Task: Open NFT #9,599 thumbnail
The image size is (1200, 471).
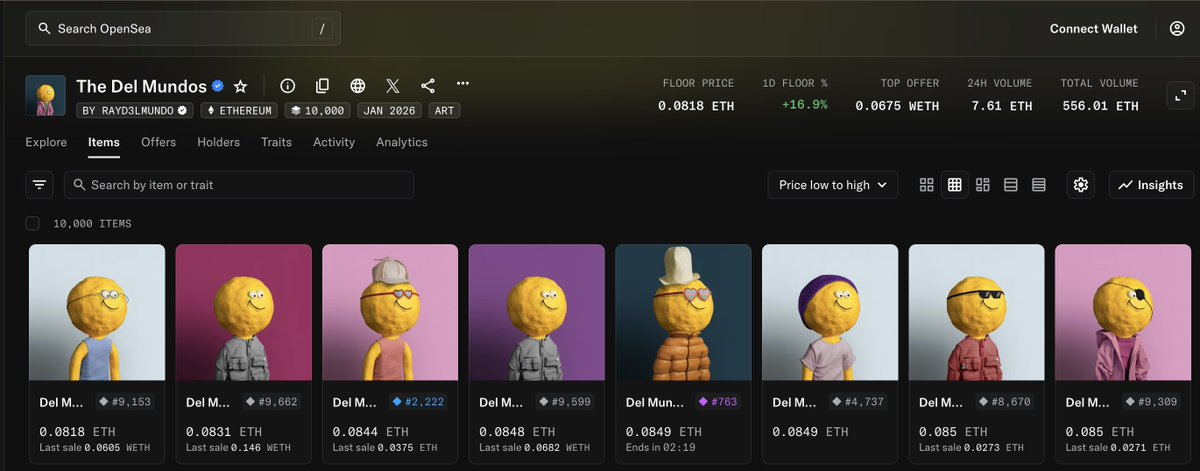Action: coord(537,312)
